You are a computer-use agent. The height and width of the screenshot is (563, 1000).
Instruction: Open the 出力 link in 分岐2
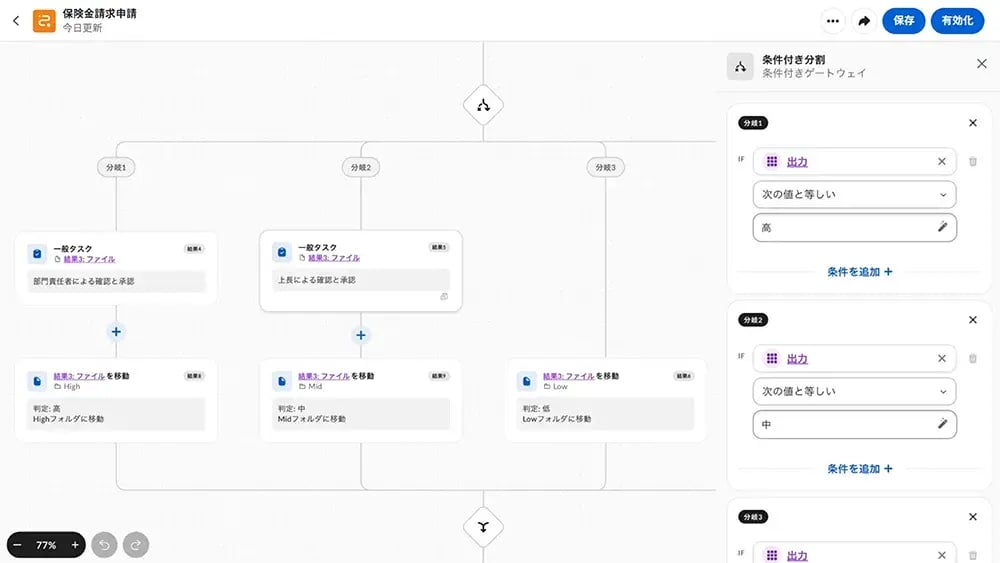coord(797,359)
